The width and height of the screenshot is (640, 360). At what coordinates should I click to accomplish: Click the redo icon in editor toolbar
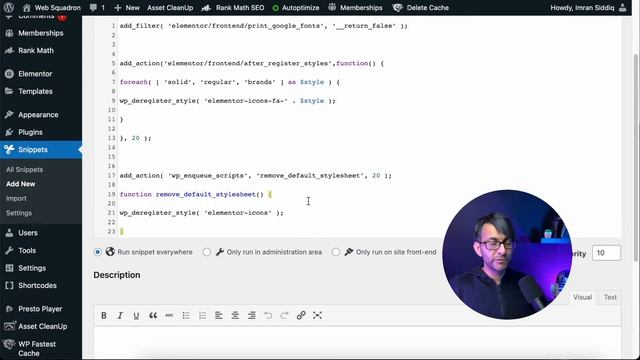click(284, 315)
